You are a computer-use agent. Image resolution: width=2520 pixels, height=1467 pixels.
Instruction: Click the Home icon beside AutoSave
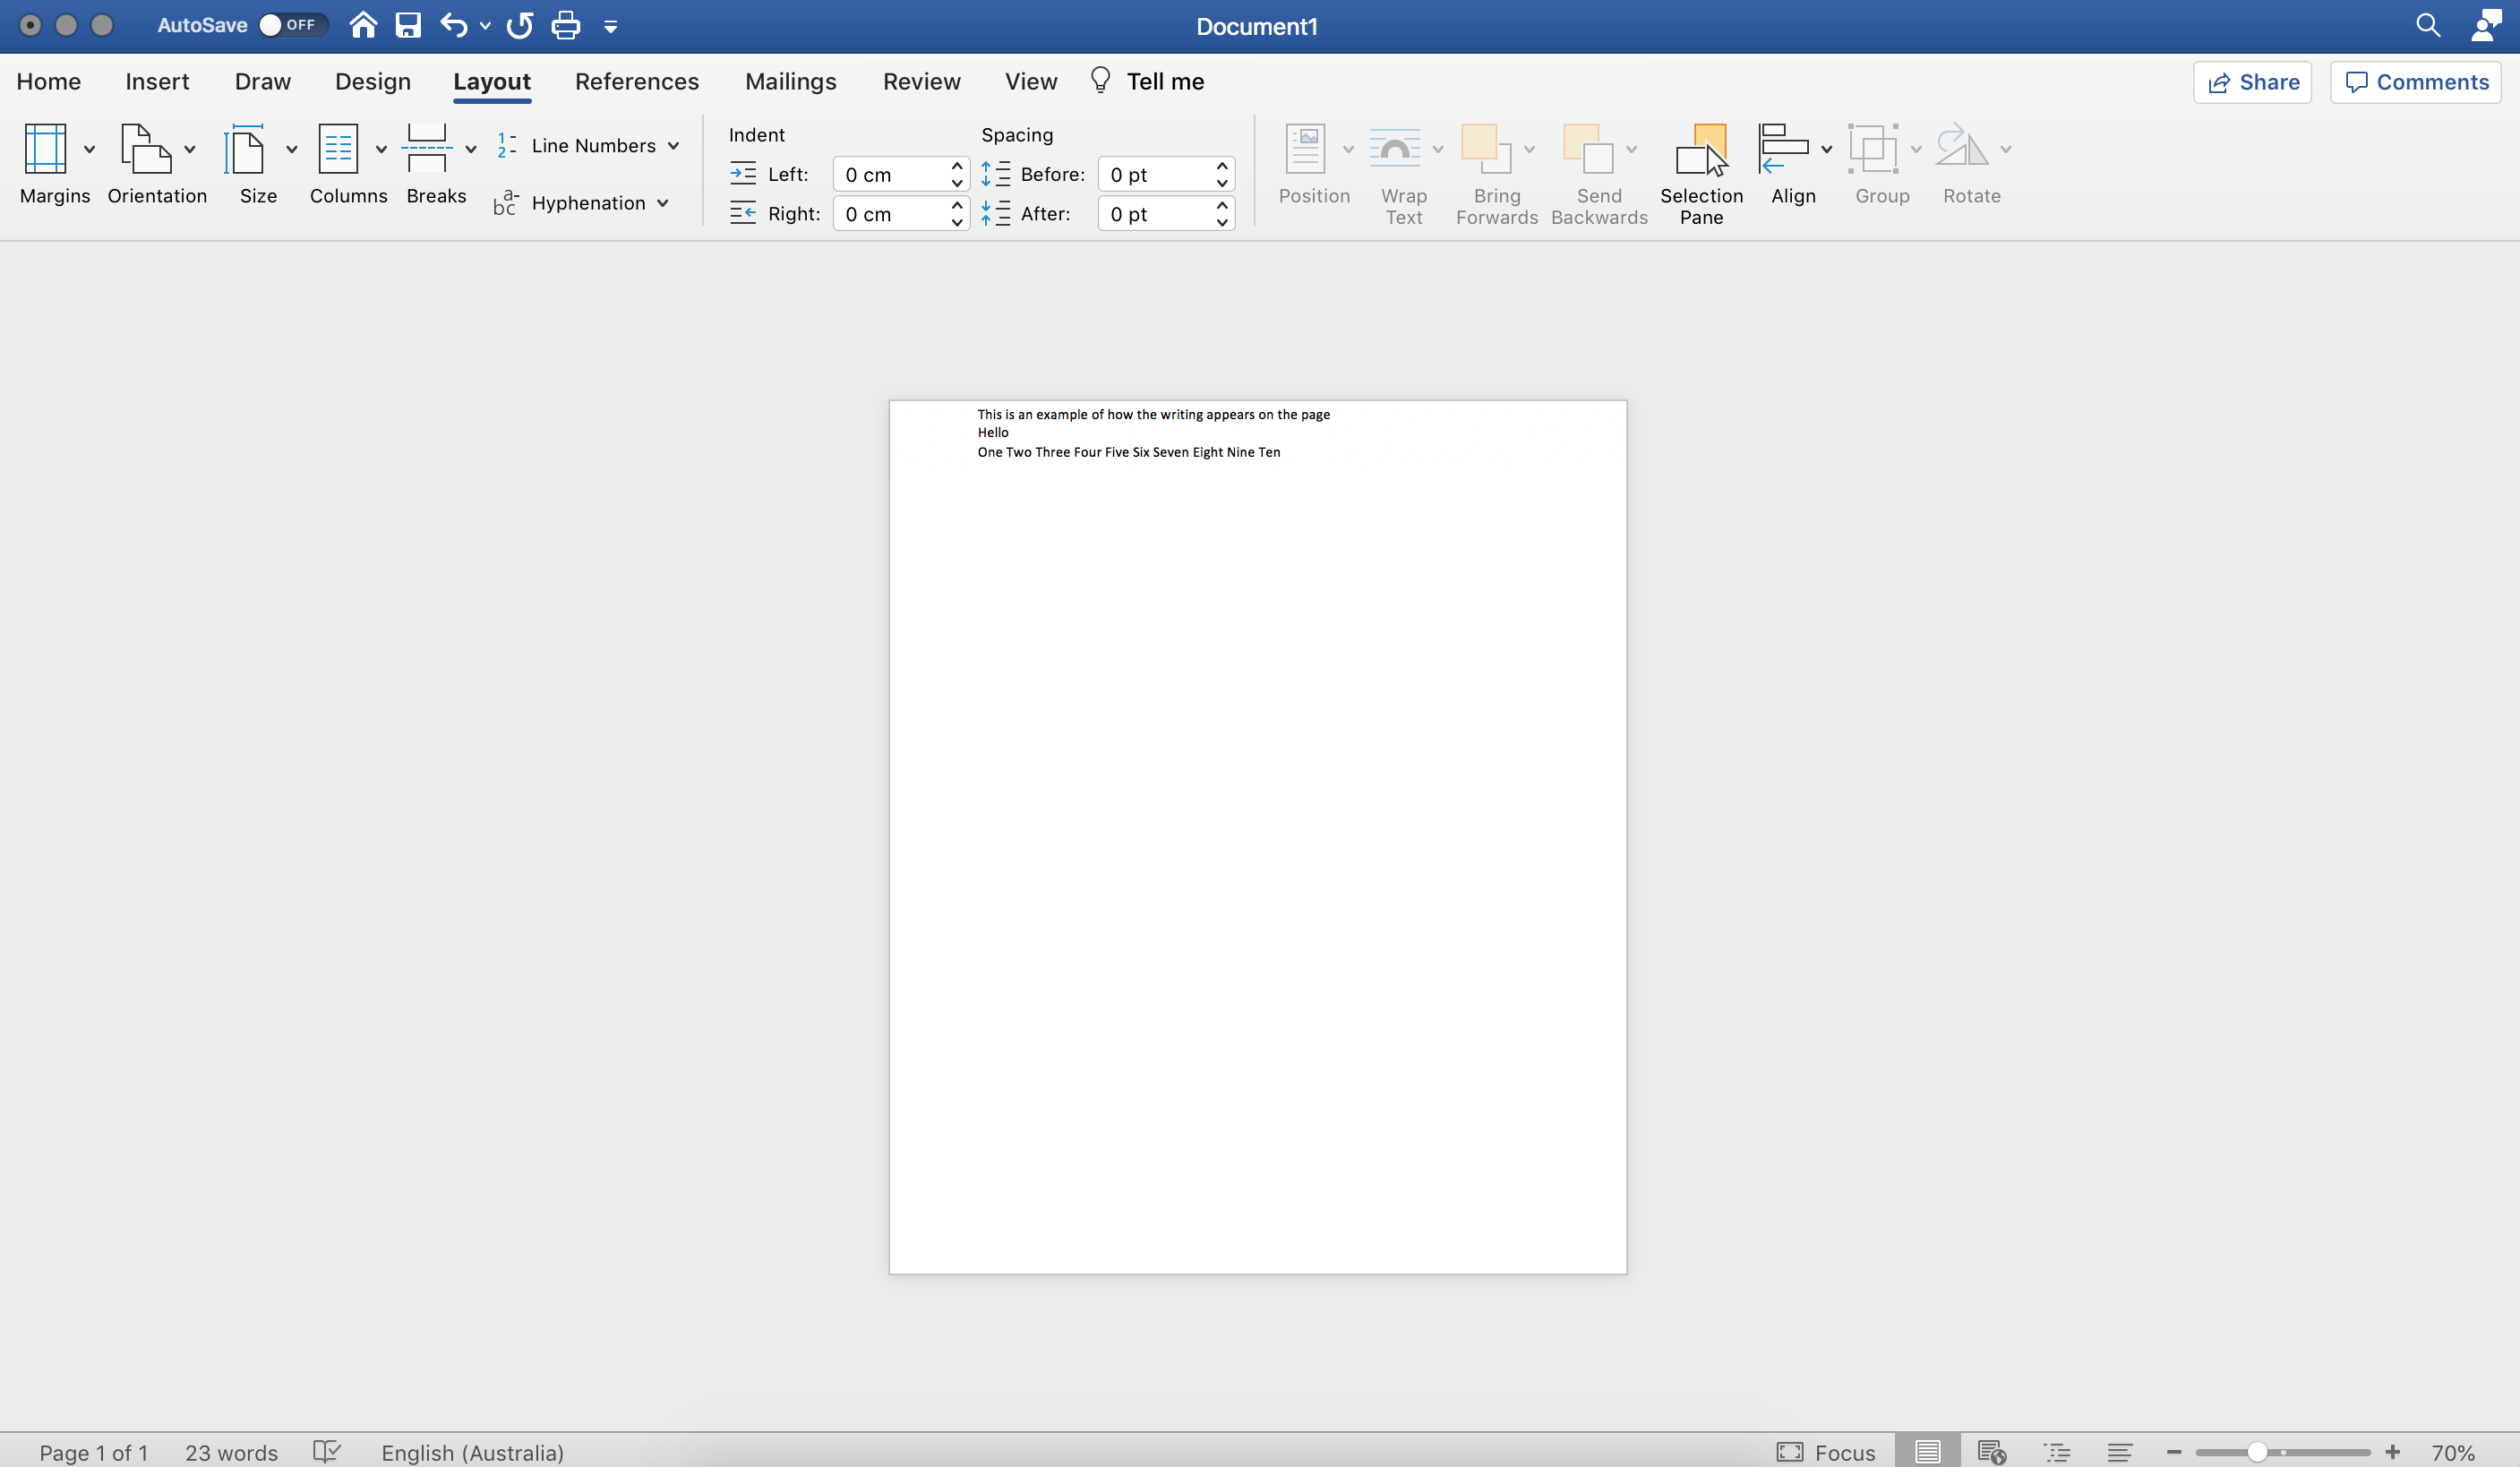pyautogui.click(x=363, y=25)
